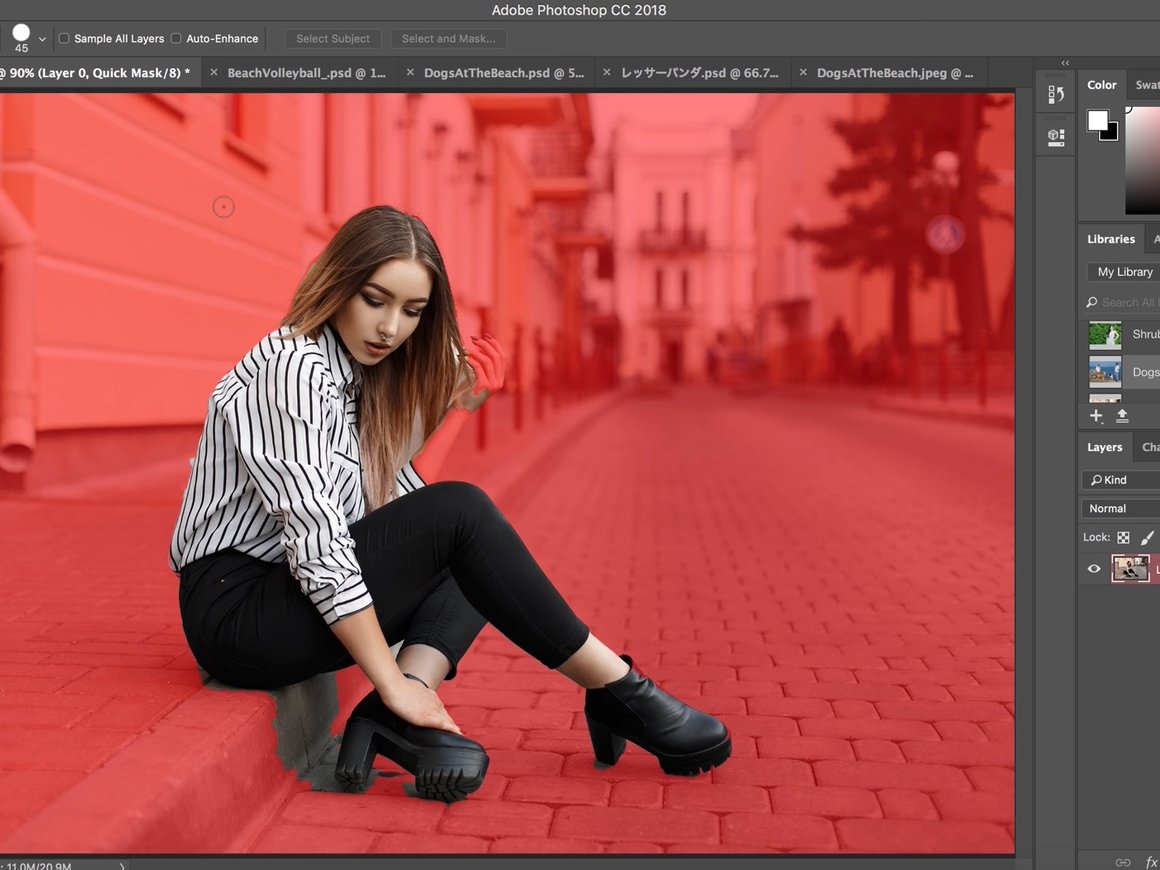Image resolution: width=1160 pixels, height=870 pixels.
Task: Click the Select Subject button
Action: click(x=332, y=38)
